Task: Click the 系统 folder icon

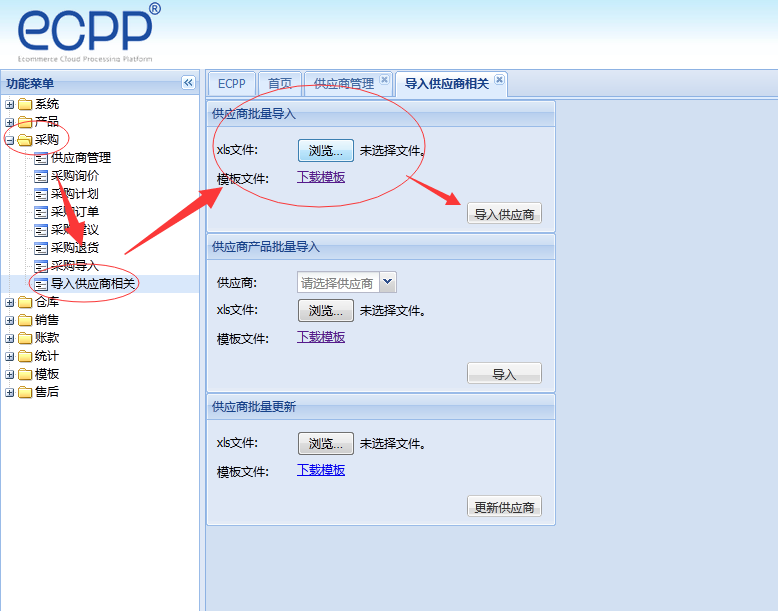Action: pyautogui.click(x=25, y=104)
